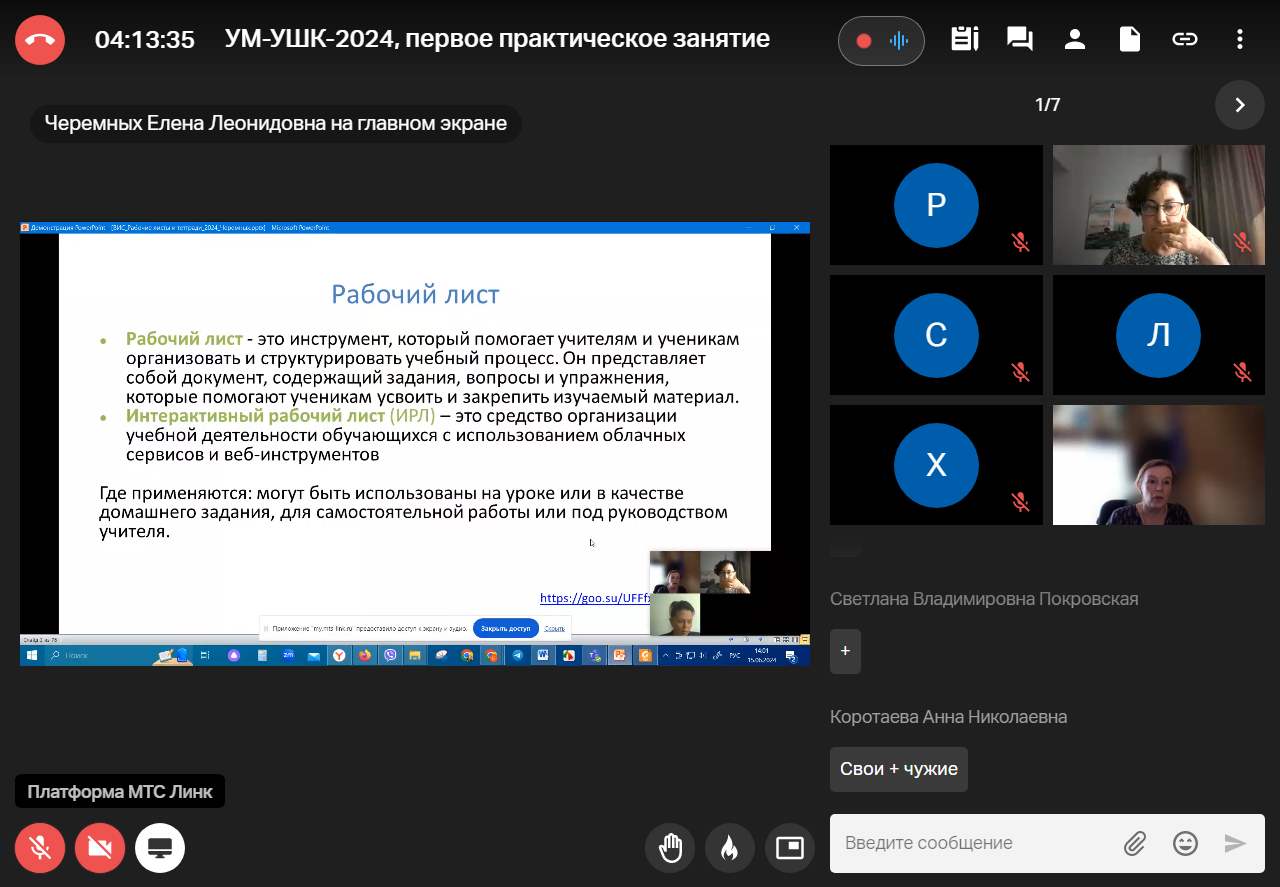Click the plus reaction under Покровская's message
The height and width of the screenshot is (887, 1280).
(845, 651)
